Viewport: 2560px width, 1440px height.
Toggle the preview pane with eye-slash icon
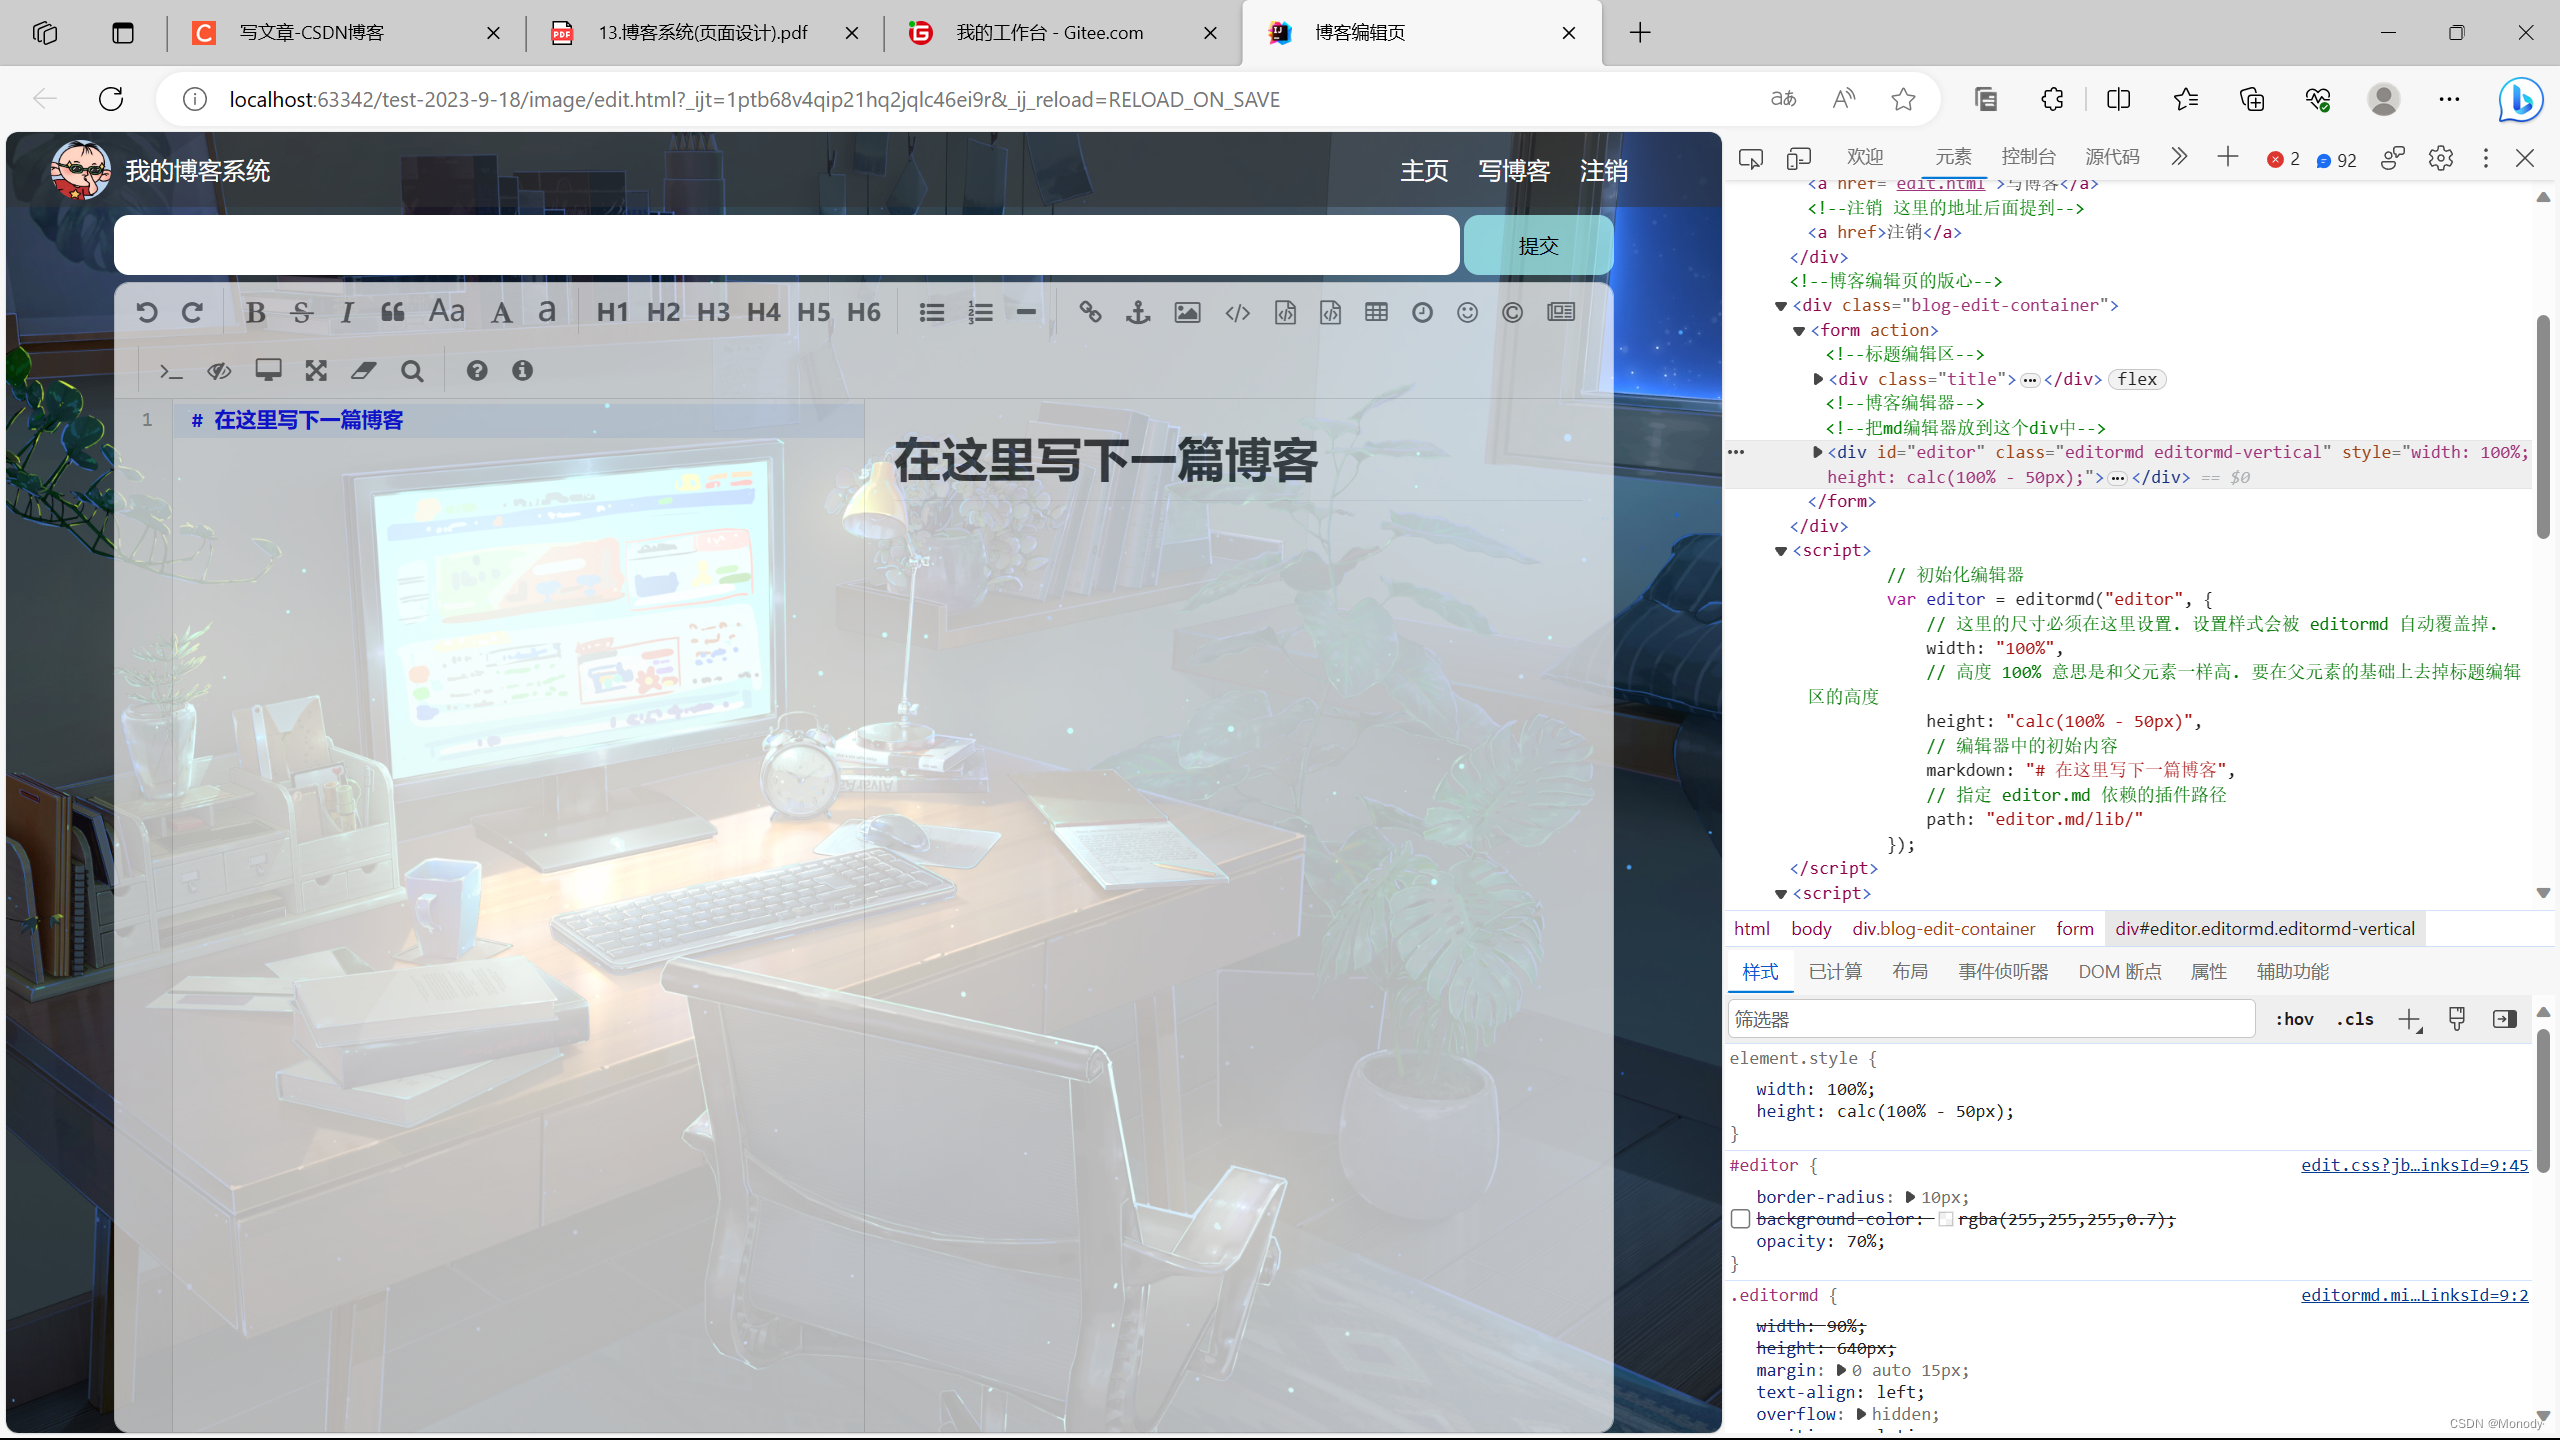(x=219, y=372)
